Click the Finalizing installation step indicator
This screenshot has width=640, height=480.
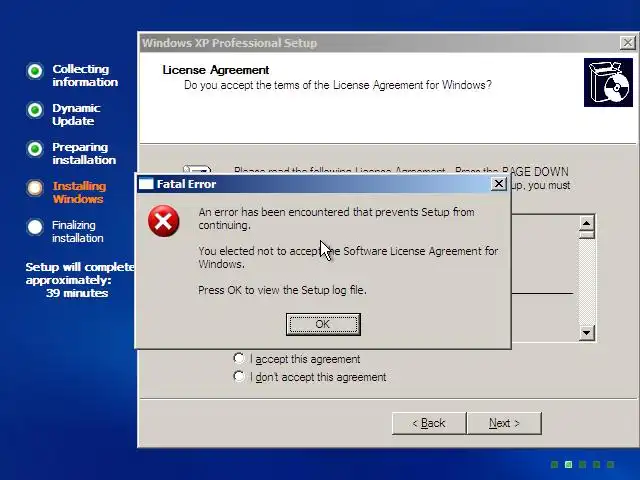35,227
